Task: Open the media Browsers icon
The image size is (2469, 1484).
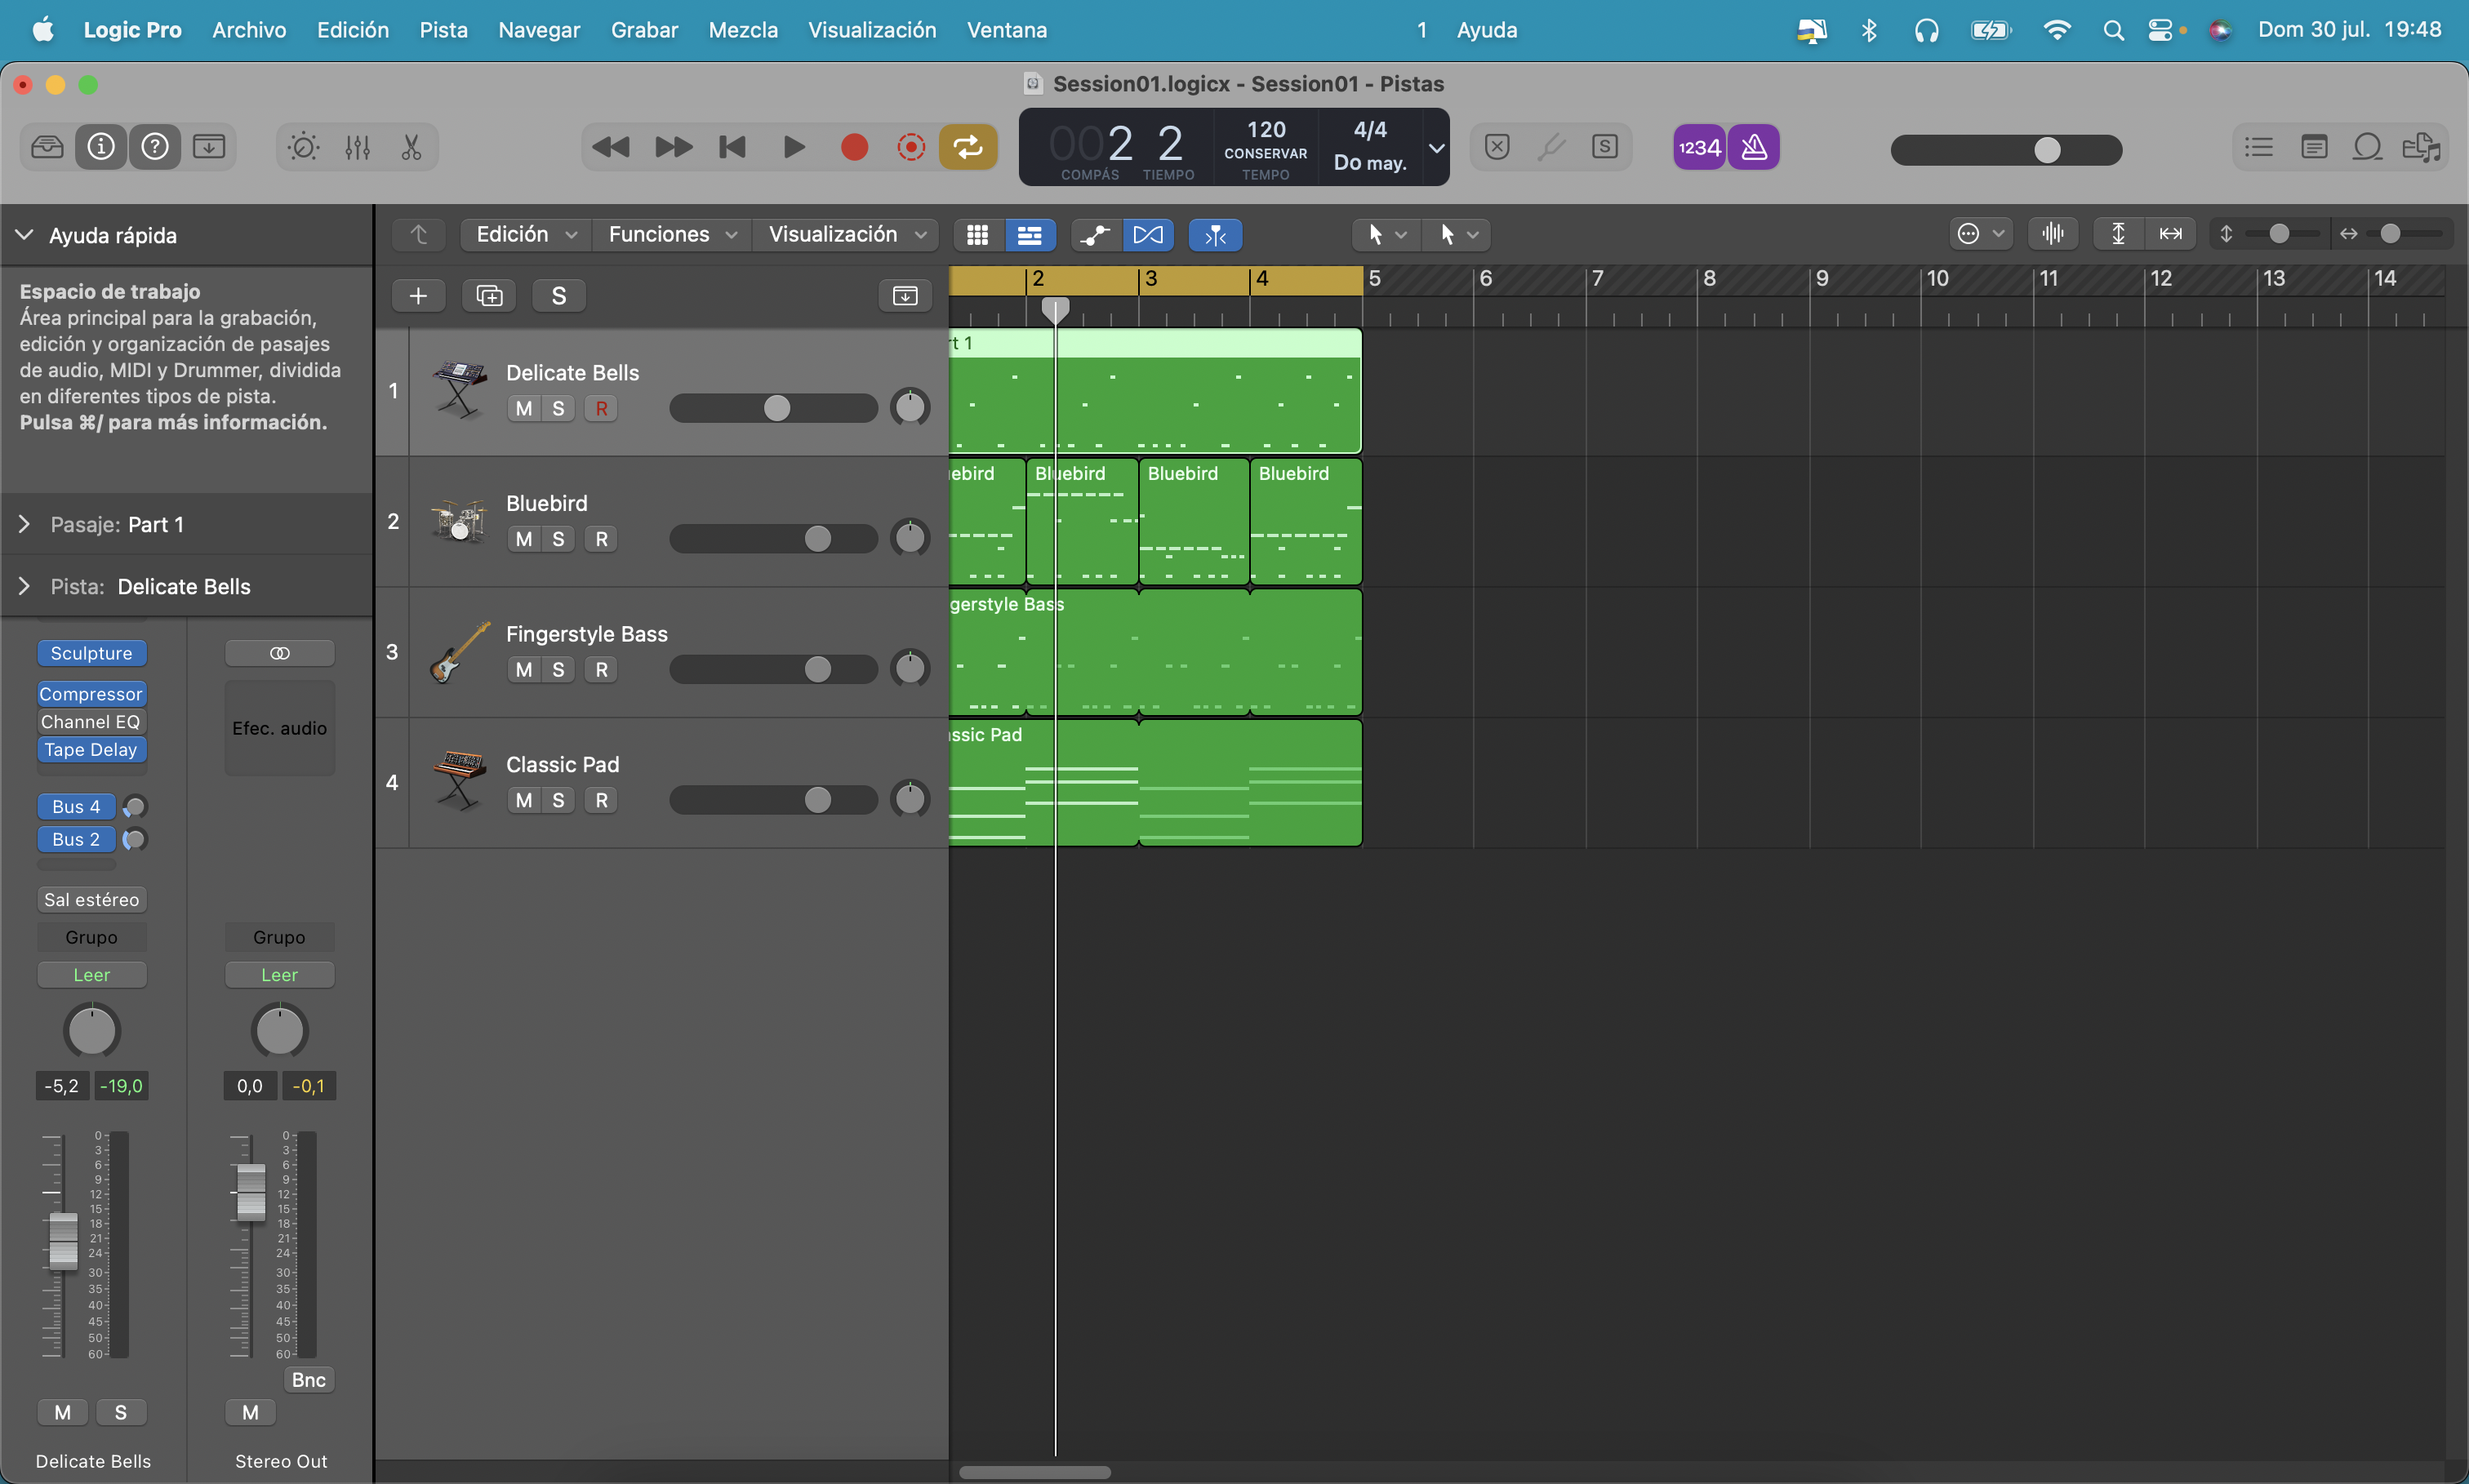Action: pos(2421,147)
